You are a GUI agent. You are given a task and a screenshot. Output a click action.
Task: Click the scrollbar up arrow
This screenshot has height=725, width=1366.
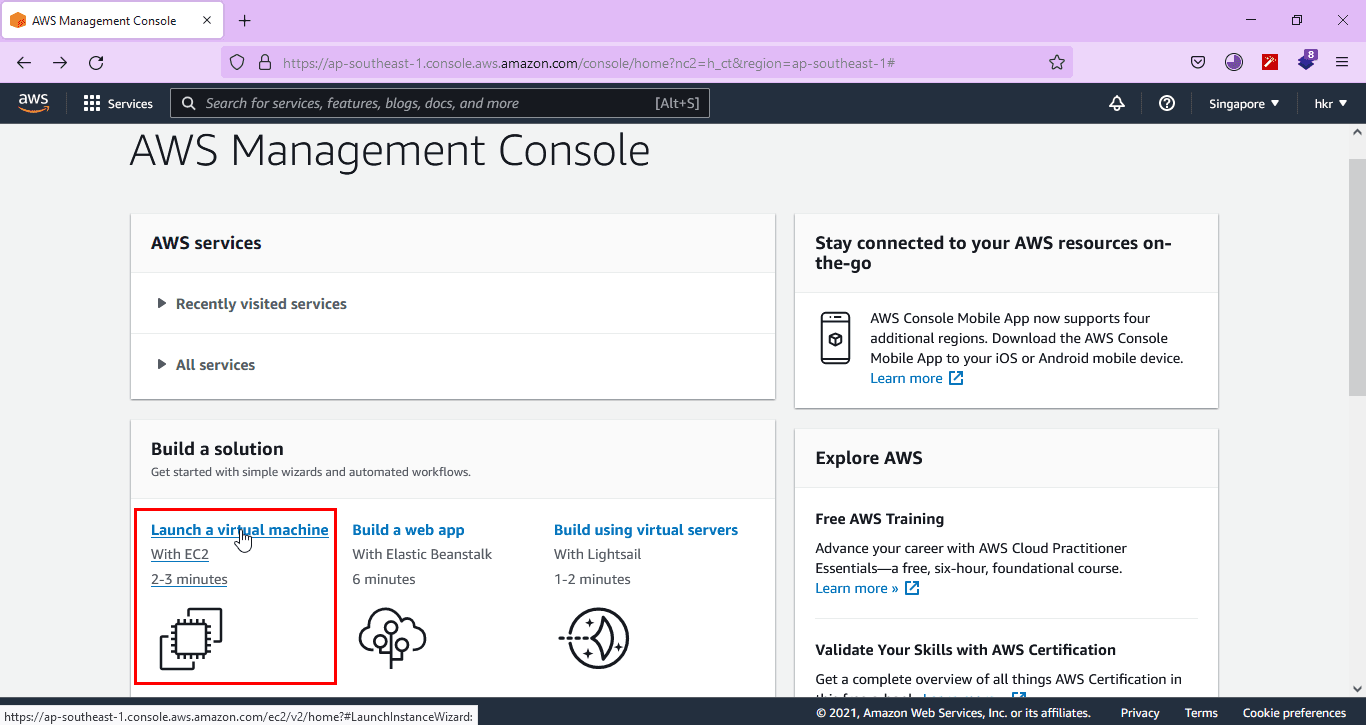pyautogui.click(x=1357, y=131)
